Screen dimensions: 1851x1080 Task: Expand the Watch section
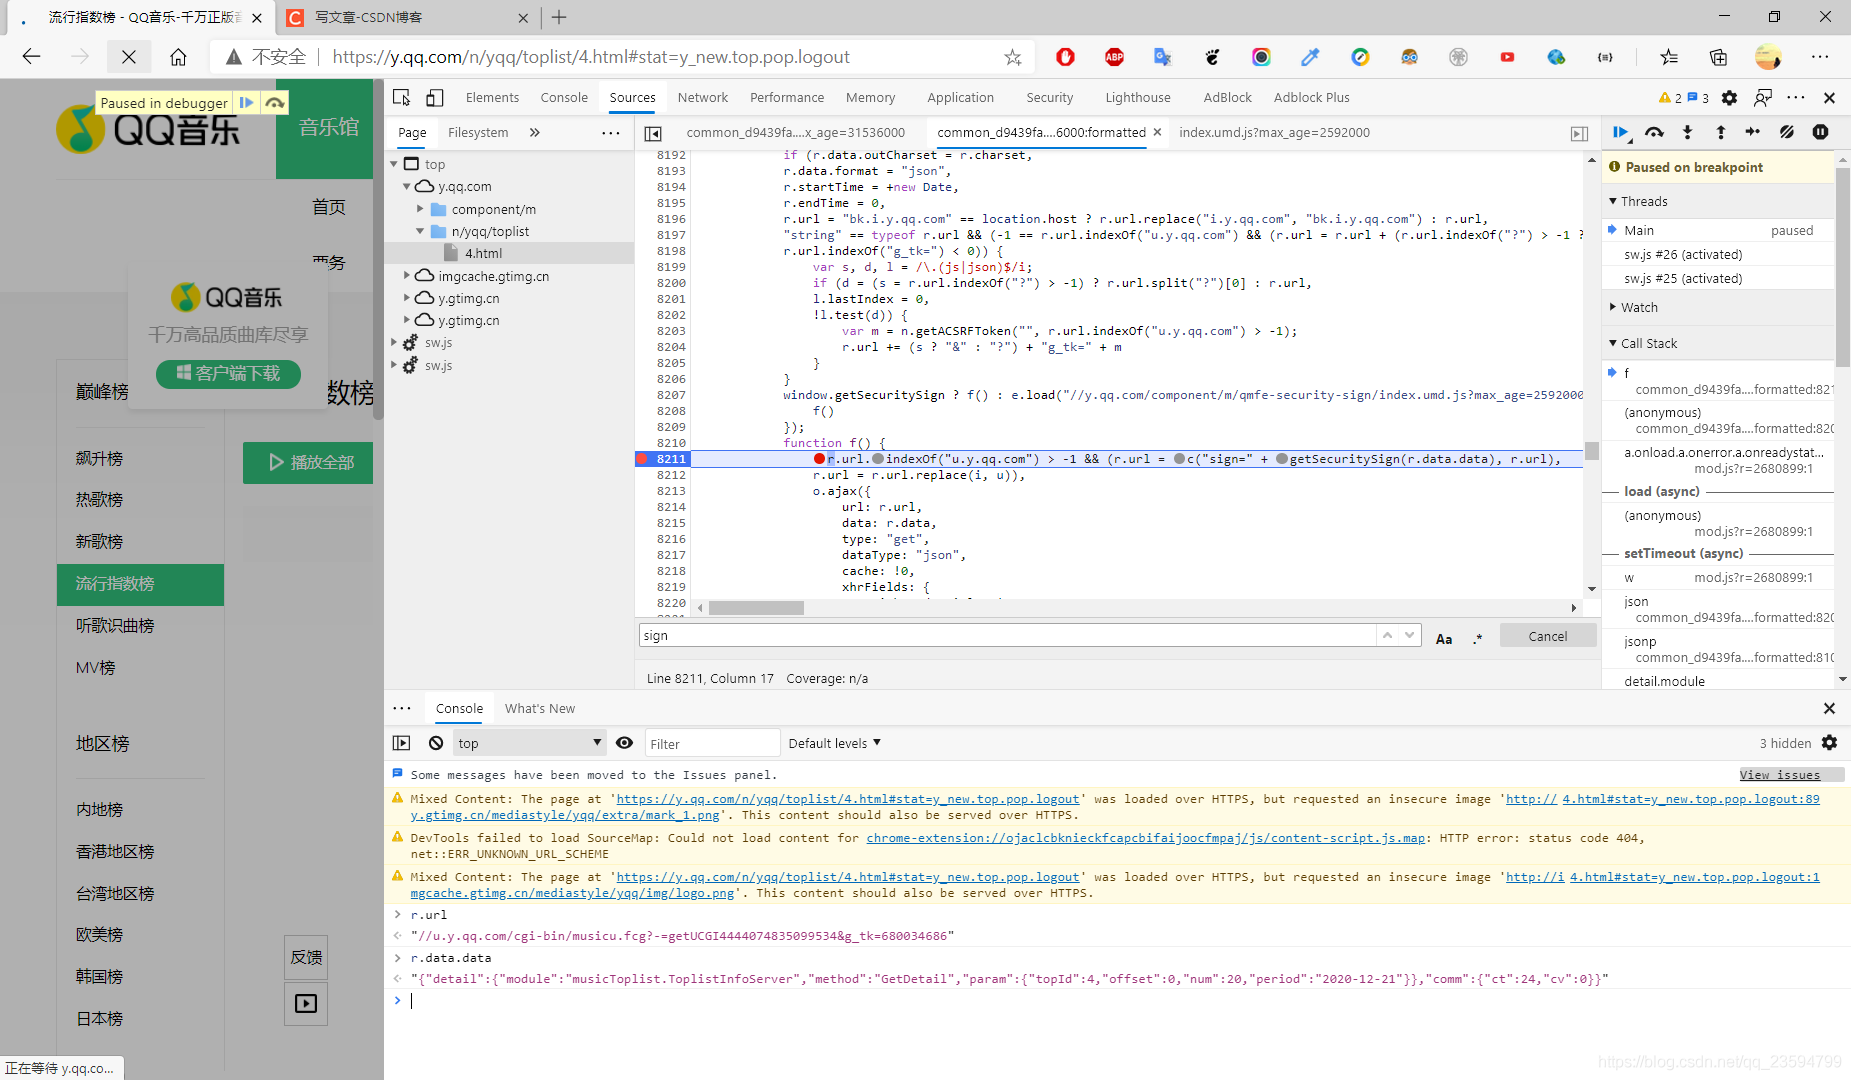pyautogui.click(x=1639, y=307)
